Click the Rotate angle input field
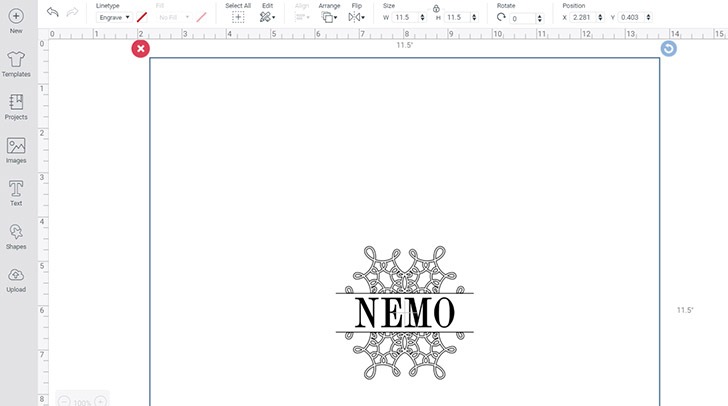The width and height of the screenshot is (728, 406). (x=522, y=19)
